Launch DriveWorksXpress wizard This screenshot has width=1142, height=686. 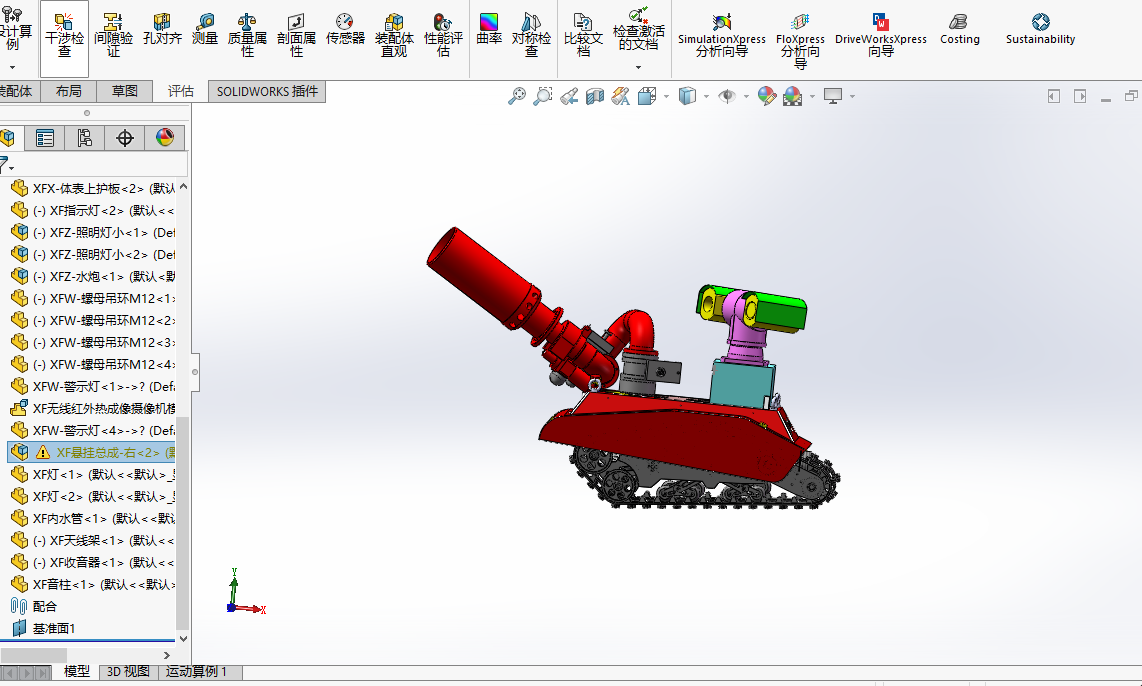click(x=881, y=36)
